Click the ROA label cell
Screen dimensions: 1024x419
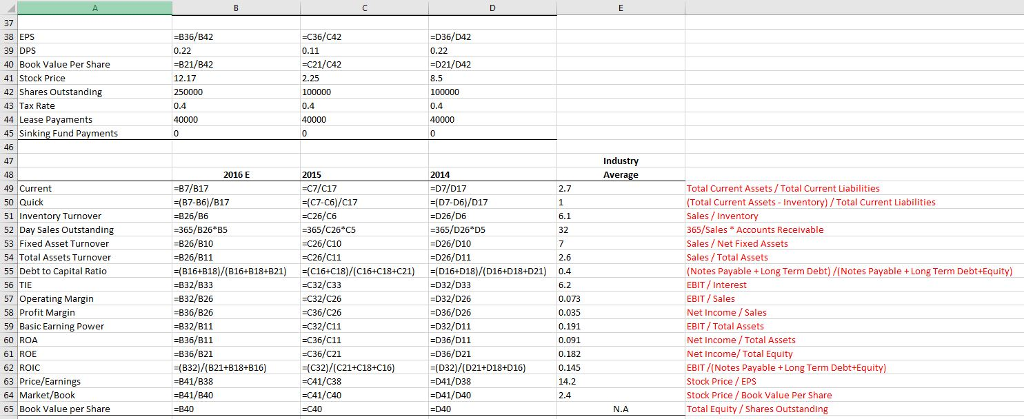[95, 339]
